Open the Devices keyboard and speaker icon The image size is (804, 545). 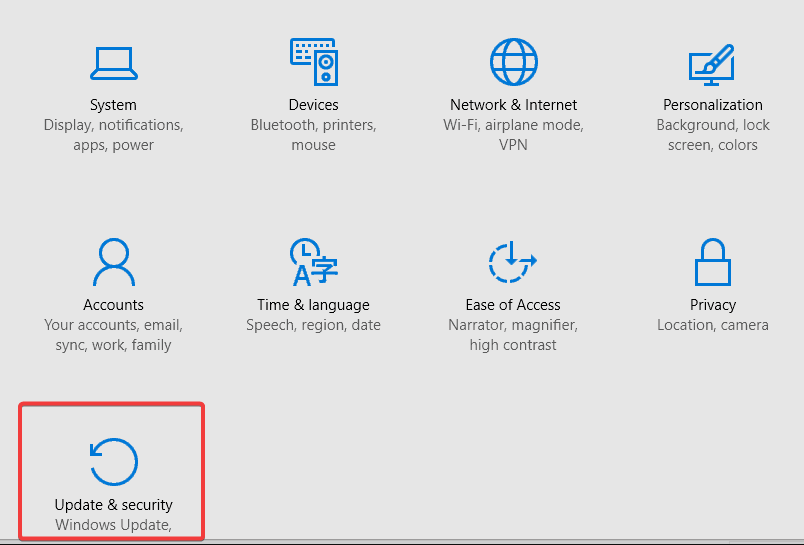[x=314, y=62]
